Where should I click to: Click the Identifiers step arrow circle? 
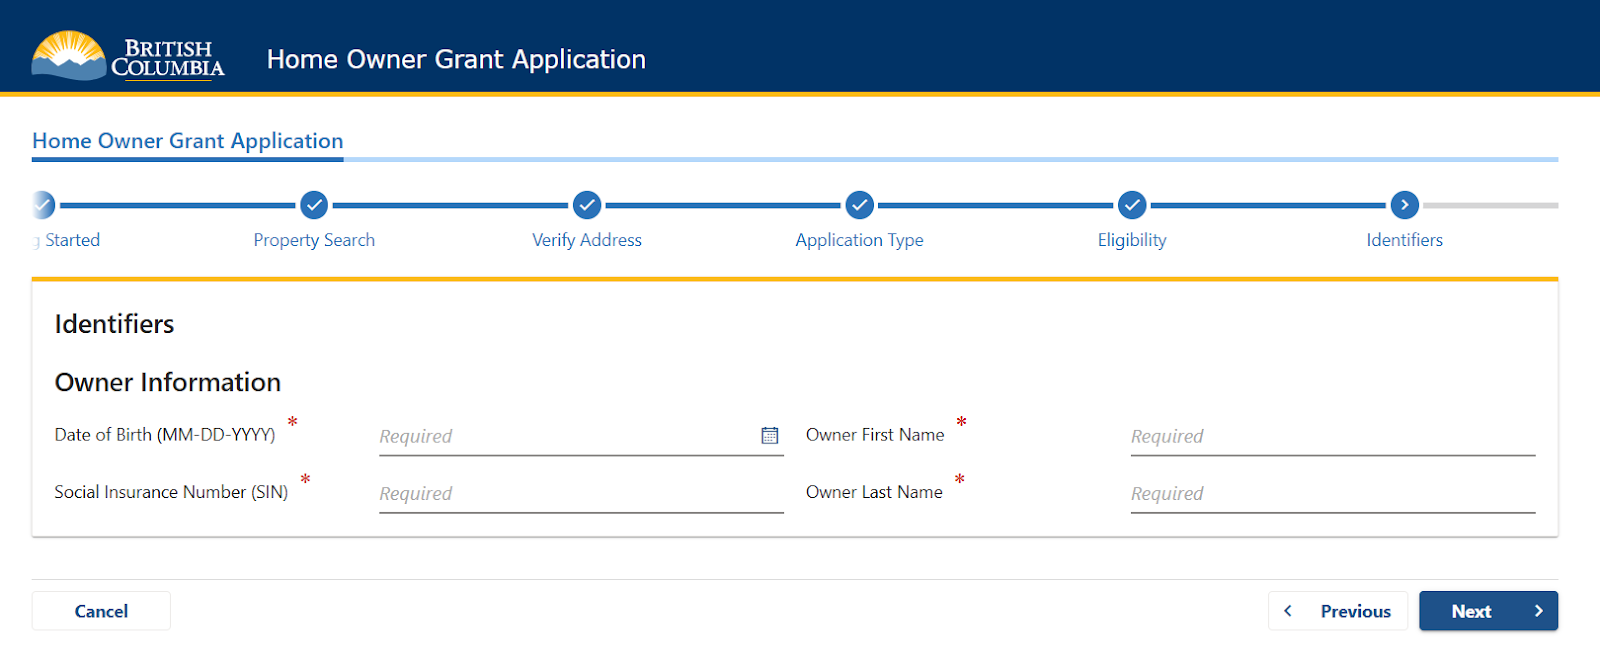[x=1404, y=205]
